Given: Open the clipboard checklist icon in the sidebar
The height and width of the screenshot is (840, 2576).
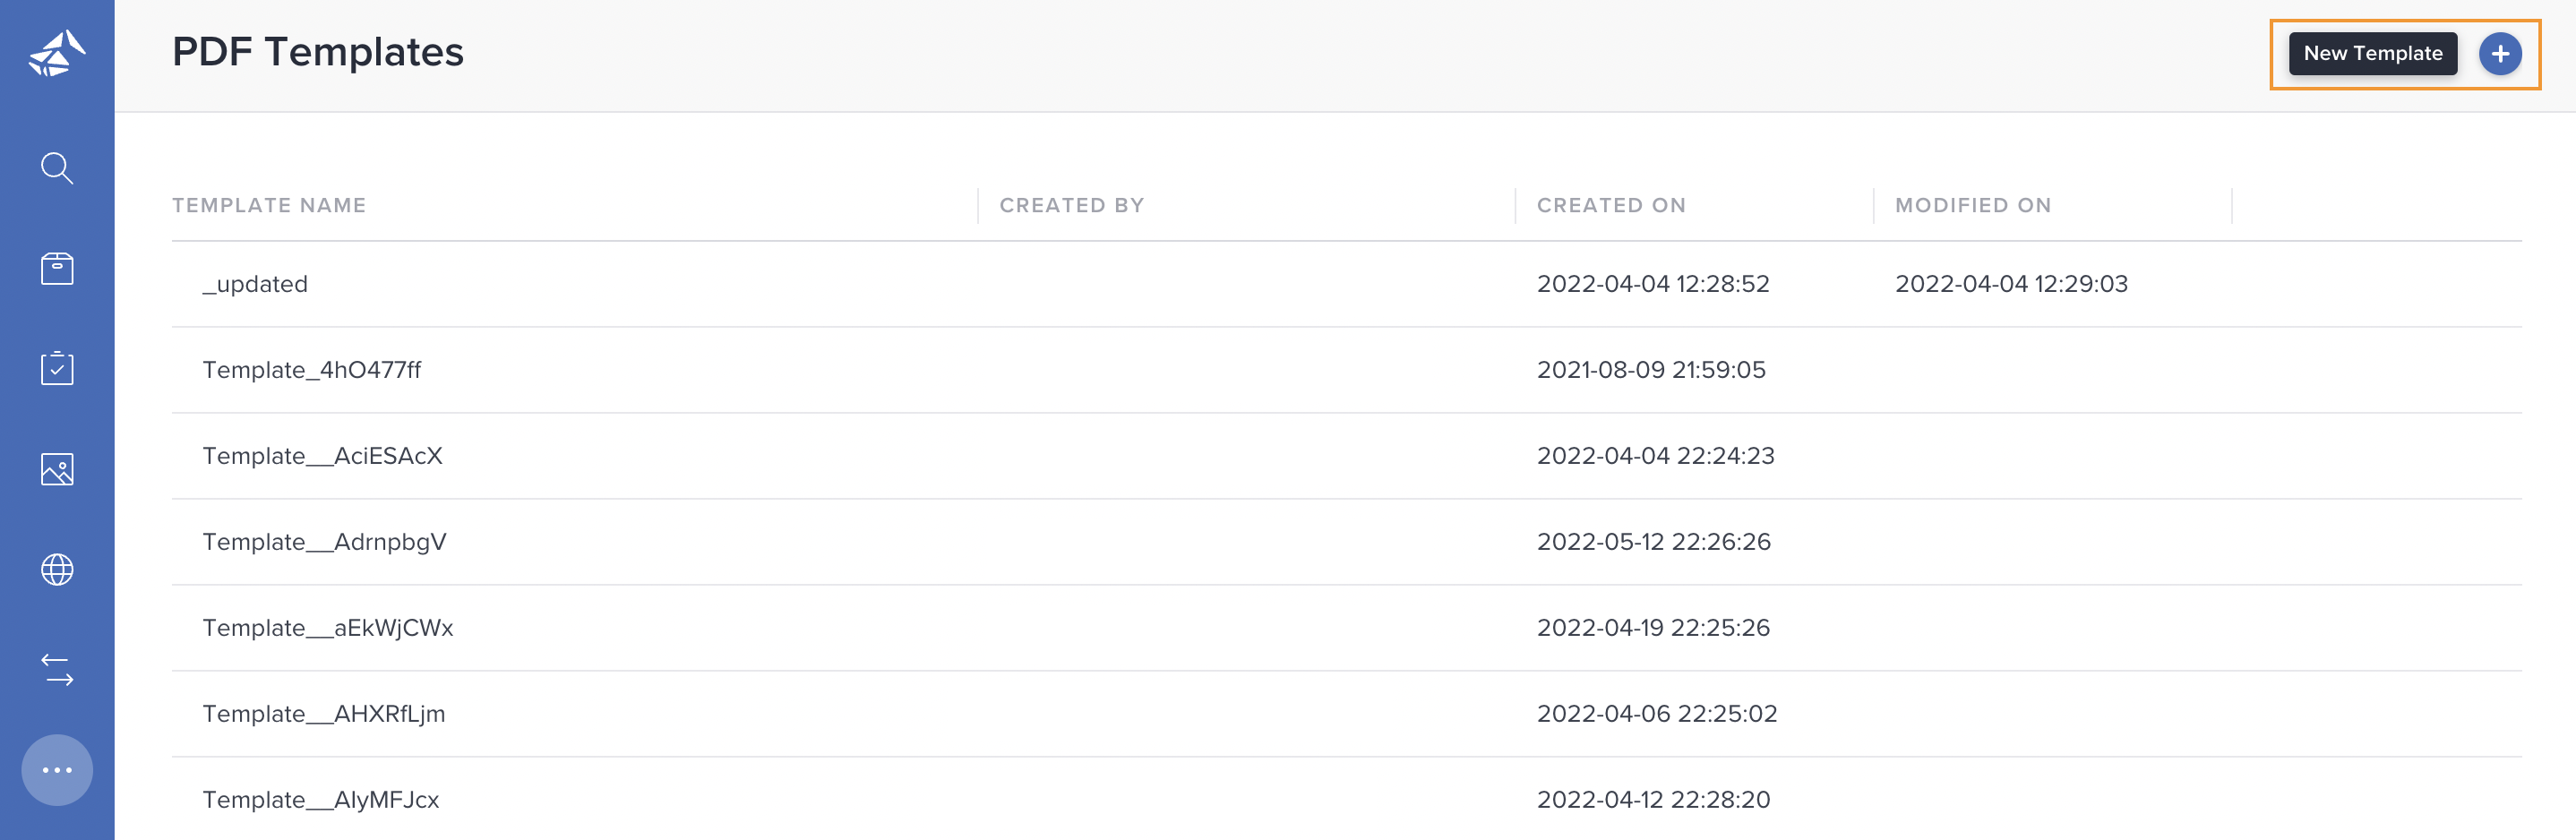Looking at the screenshot, I should [x=57, y=368].
